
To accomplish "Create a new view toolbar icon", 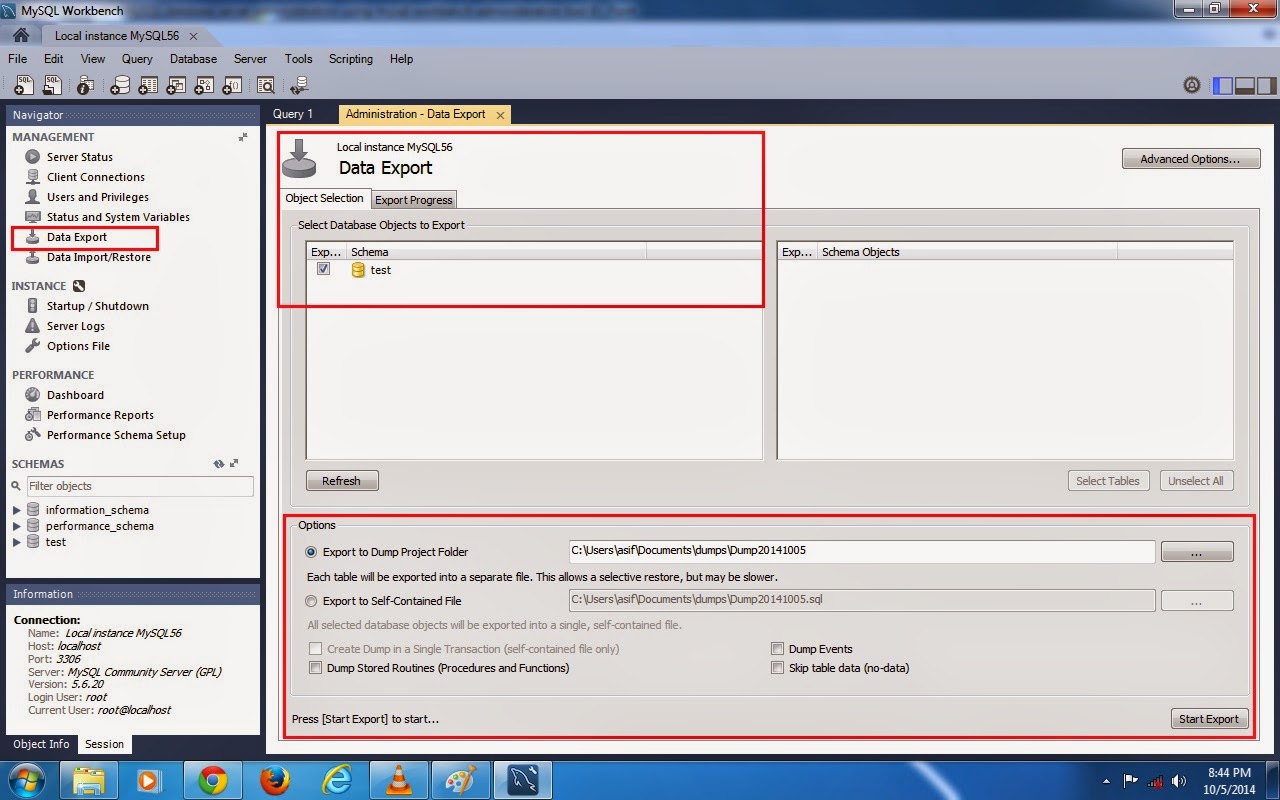I will pos(175,85).
